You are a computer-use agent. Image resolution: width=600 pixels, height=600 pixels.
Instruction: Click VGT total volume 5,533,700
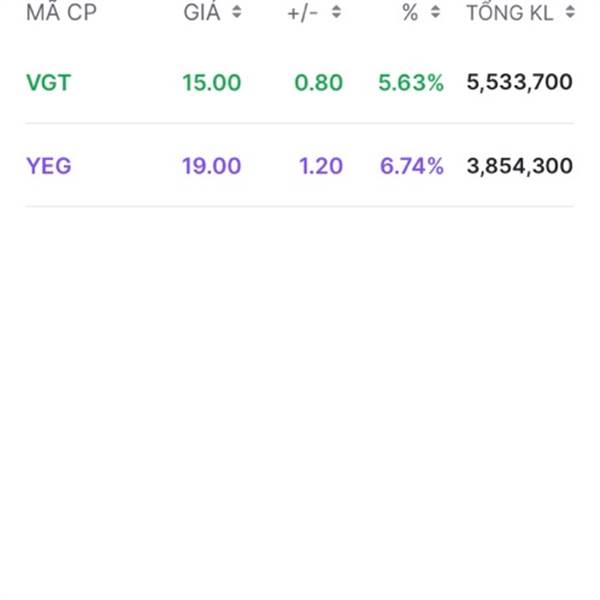519,82
